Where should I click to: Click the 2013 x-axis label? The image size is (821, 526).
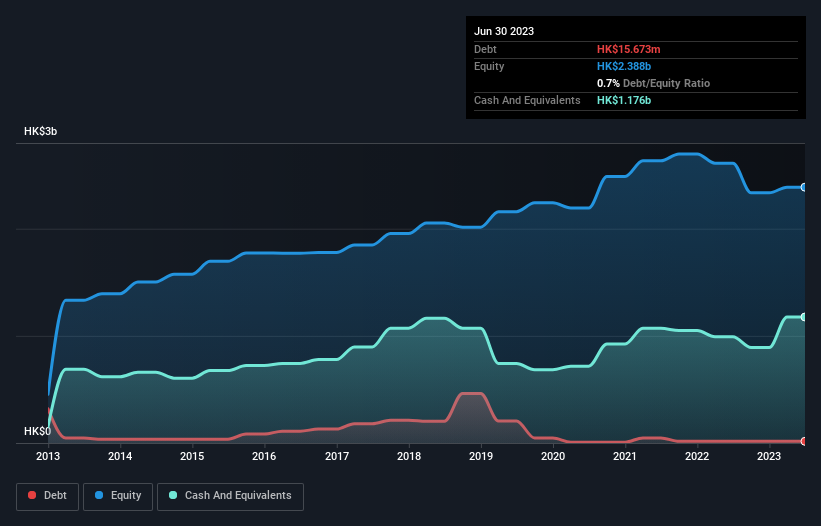click(x=48, y=456)
